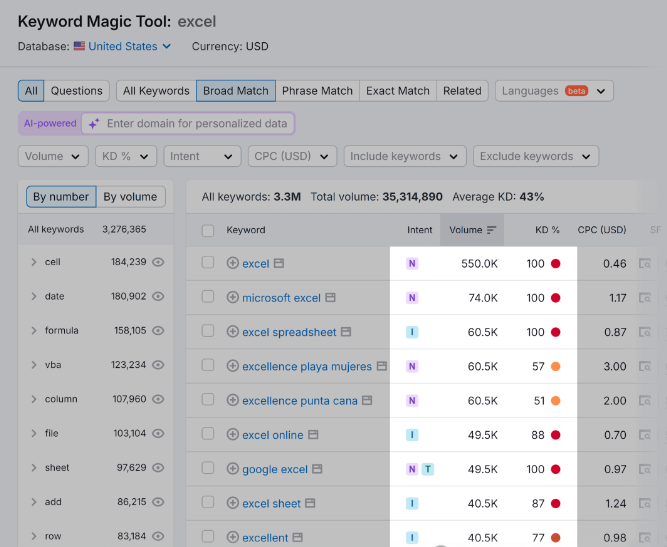Click the plus icon beside 'microsoft excel'

[233, 298]
